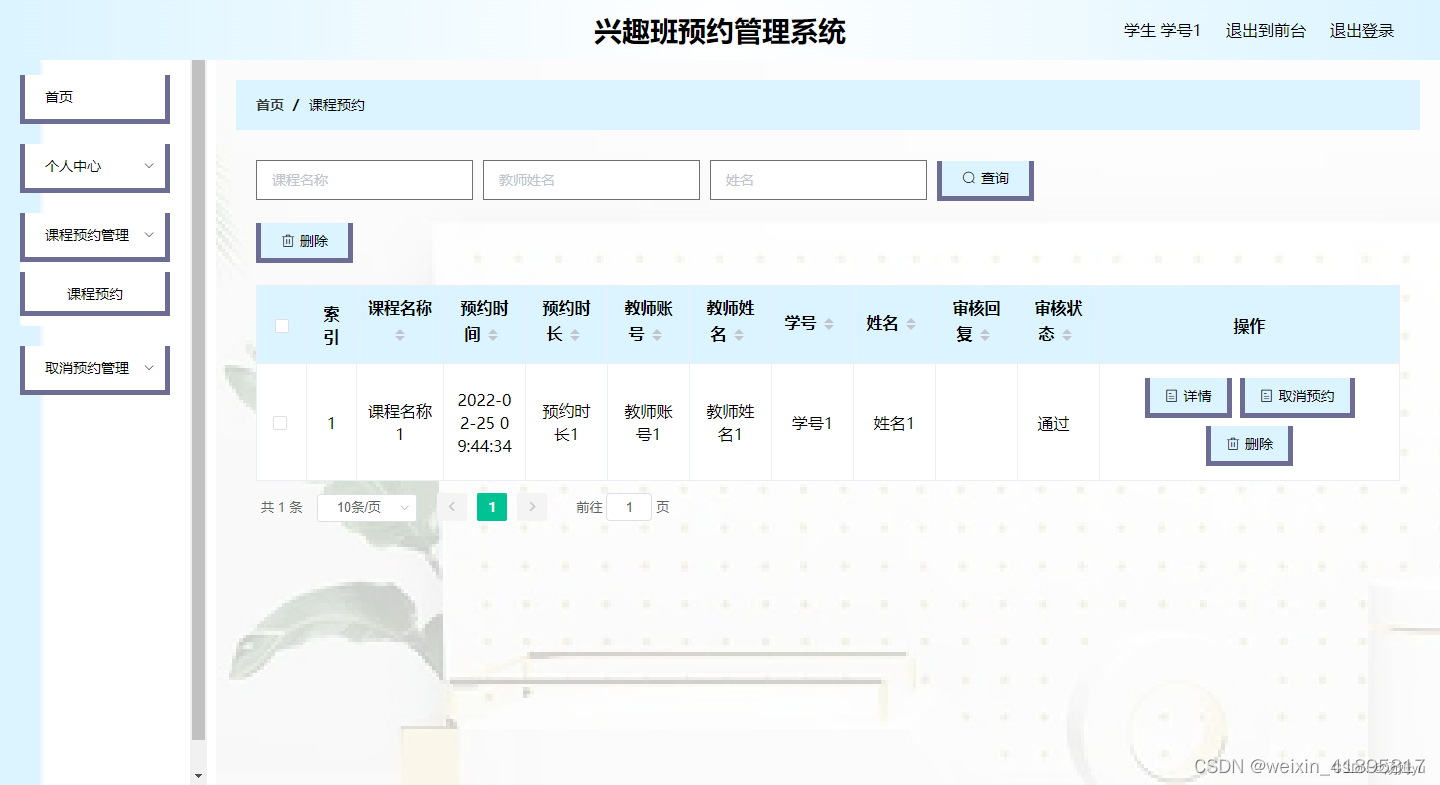Focus the 课程名称 search field
This screenshot has height=785, width=1440.
click(x=364, y=180)
